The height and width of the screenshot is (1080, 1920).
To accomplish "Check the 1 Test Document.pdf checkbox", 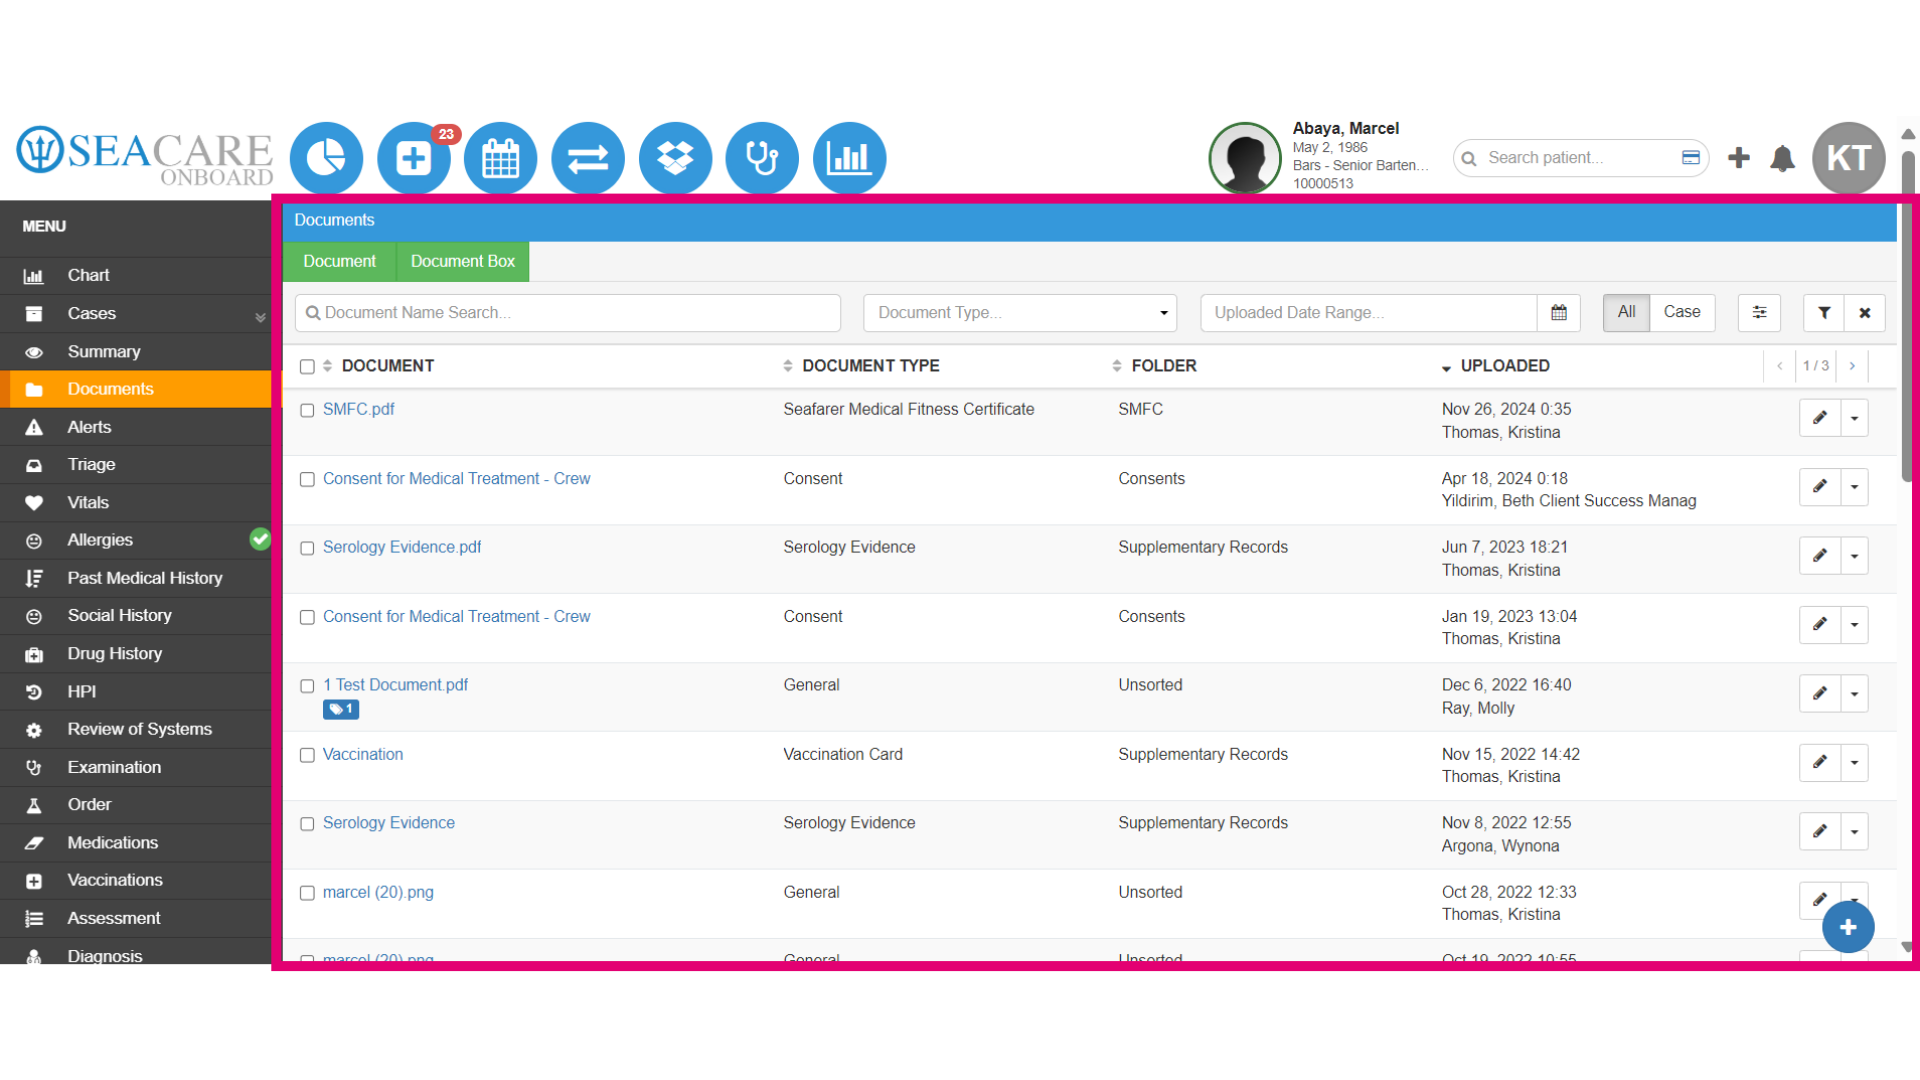I will [307, 687].
